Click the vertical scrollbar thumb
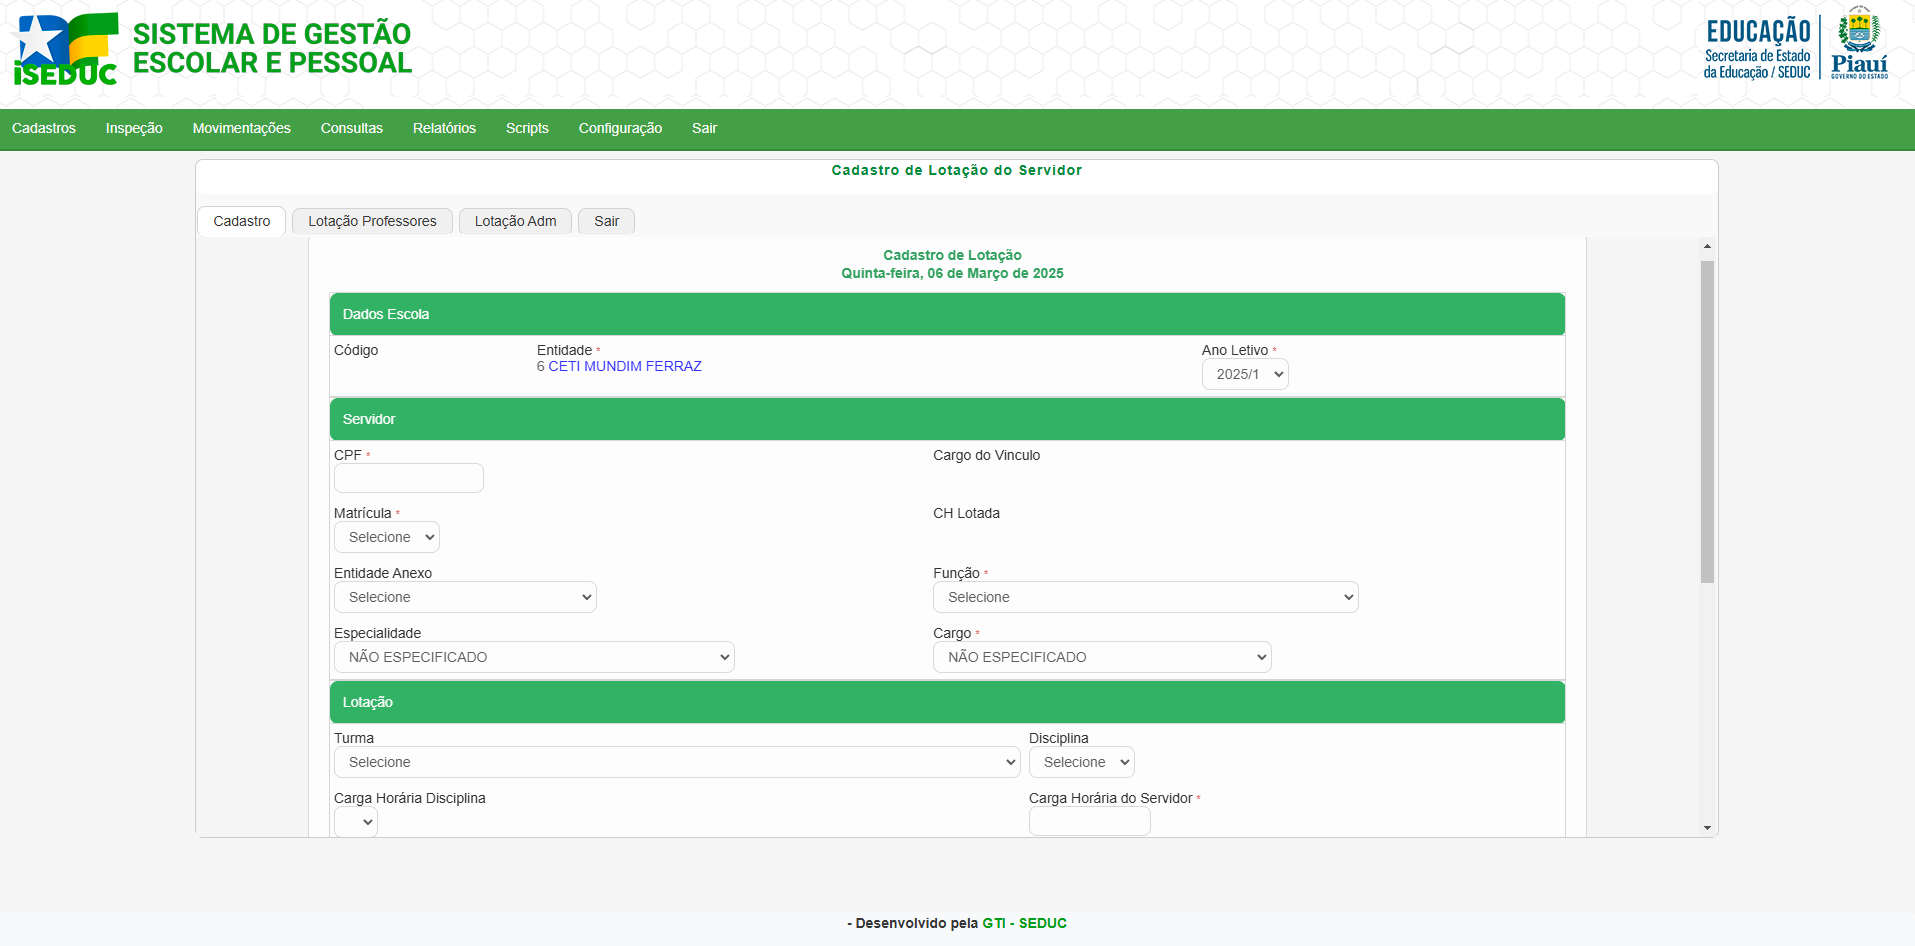Viewport: 1915px width, 946px height. (x=1707, y=420)
